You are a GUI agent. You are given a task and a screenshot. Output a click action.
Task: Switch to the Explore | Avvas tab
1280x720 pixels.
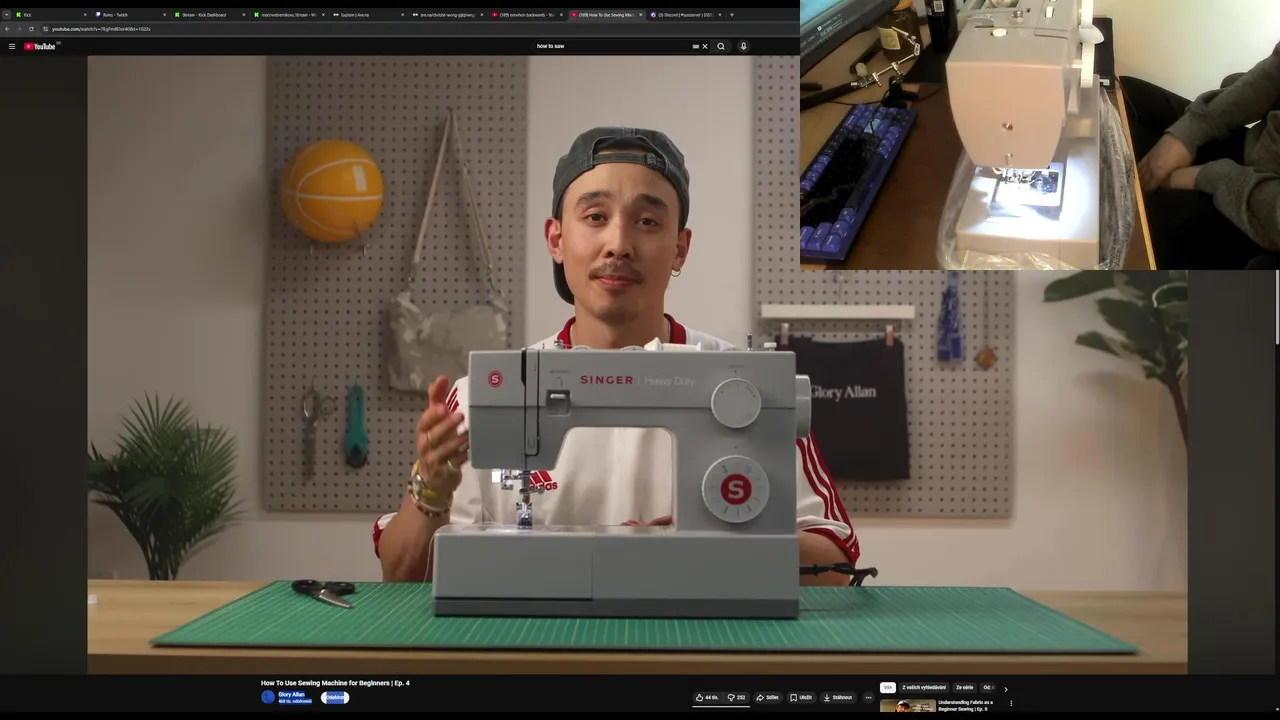pyautogui.click(x=368, y=15)
